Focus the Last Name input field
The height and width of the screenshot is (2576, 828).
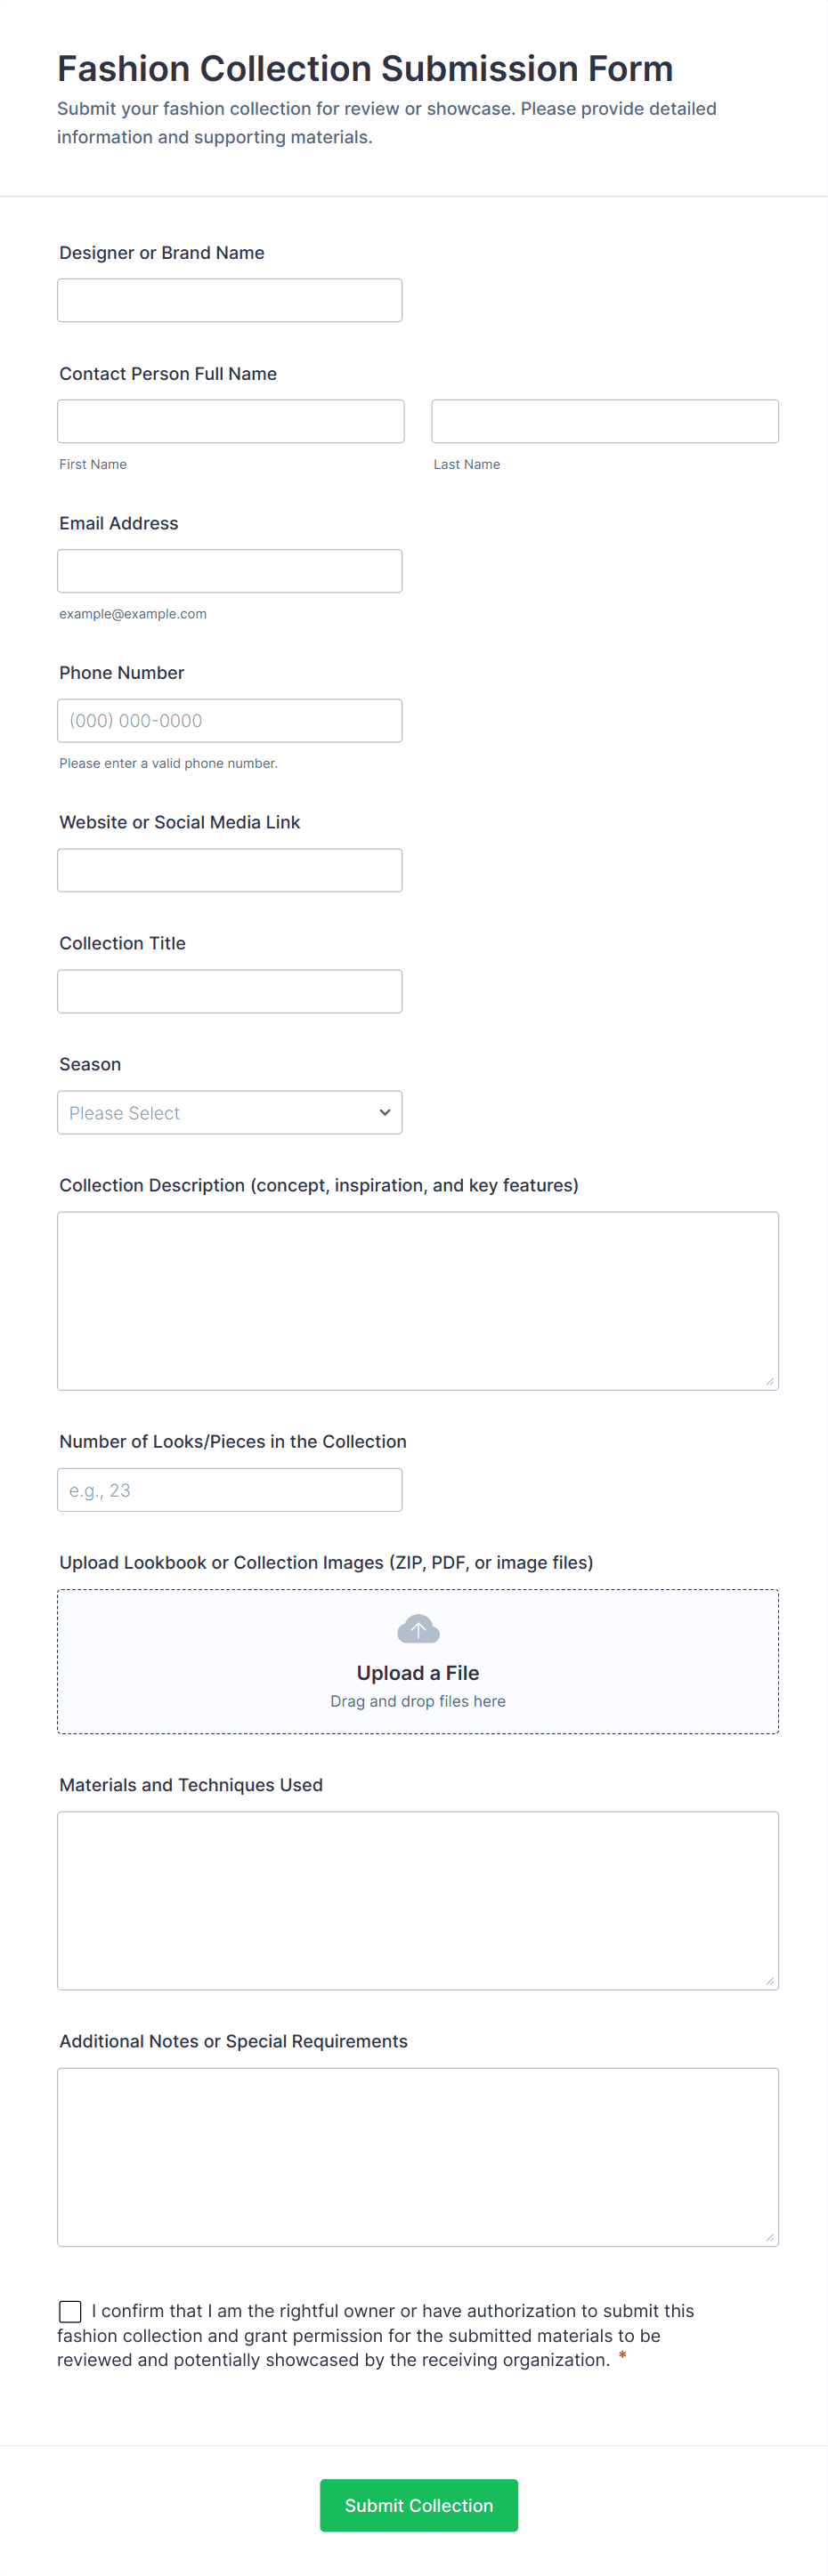(x=604, y=421)
